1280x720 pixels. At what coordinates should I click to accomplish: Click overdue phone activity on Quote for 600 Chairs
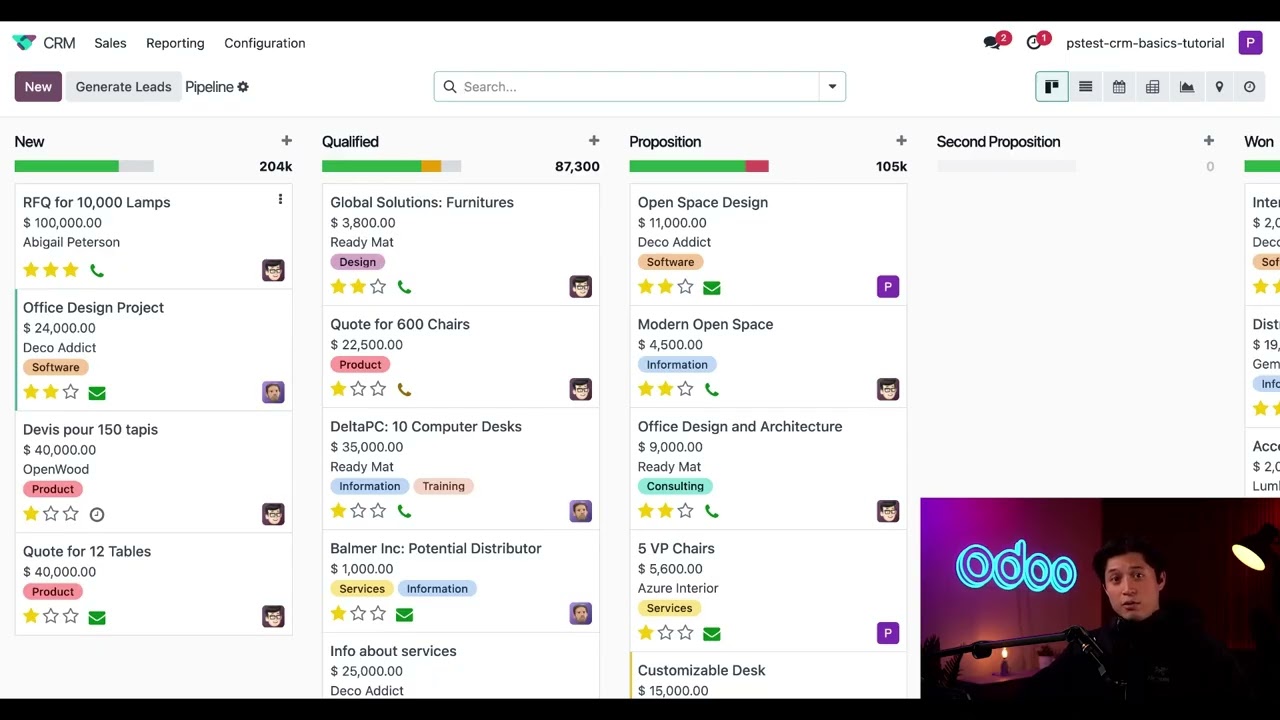404,389
